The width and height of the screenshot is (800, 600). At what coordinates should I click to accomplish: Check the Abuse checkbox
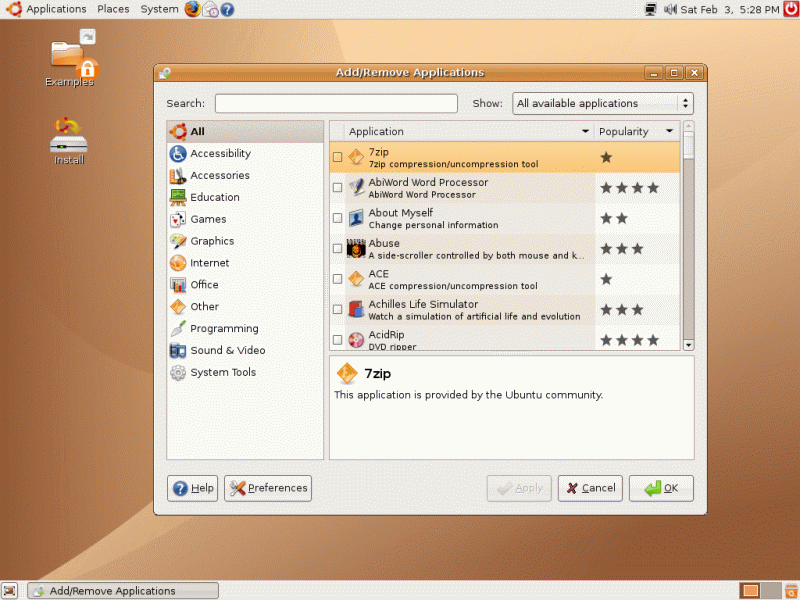pos(337,248)
